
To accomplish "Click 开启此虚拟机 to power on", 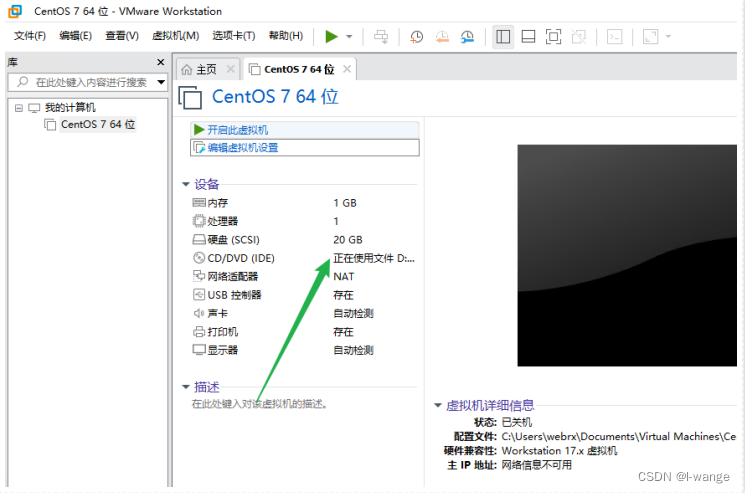I will coord(305,130).
